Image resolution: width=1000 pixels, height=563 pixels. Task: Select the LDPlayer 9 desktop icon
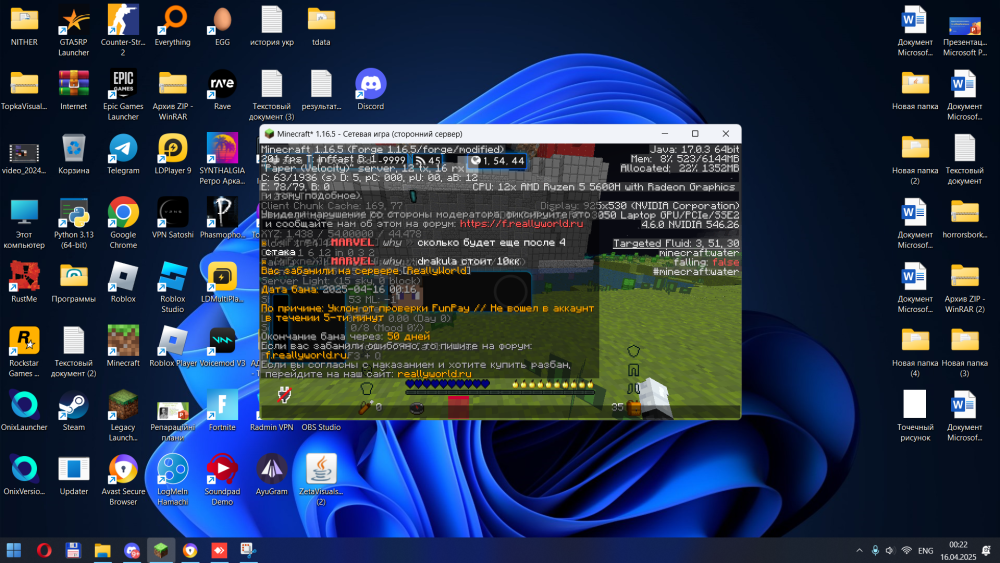coord(172,154)
